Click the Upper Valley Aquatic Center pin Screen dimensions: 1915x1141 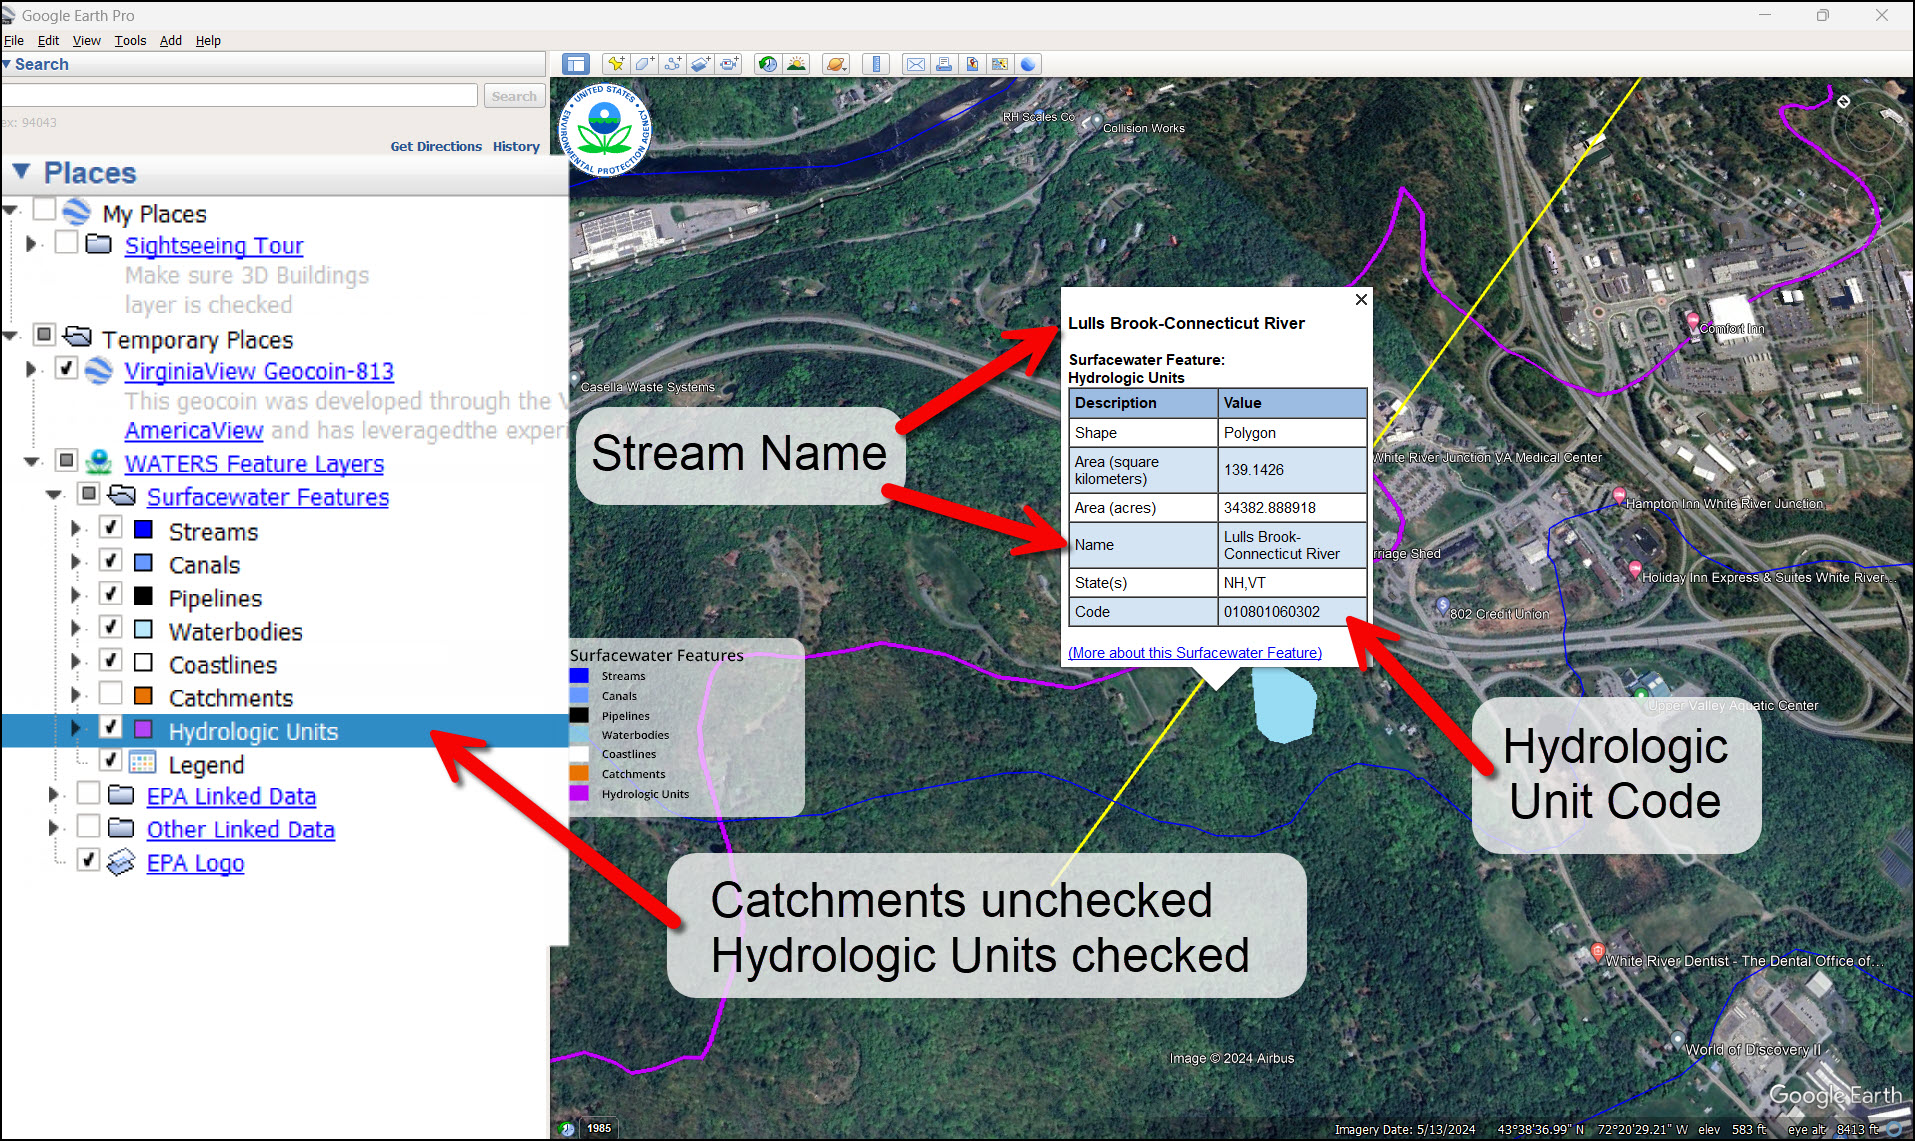coord(1641,694)
